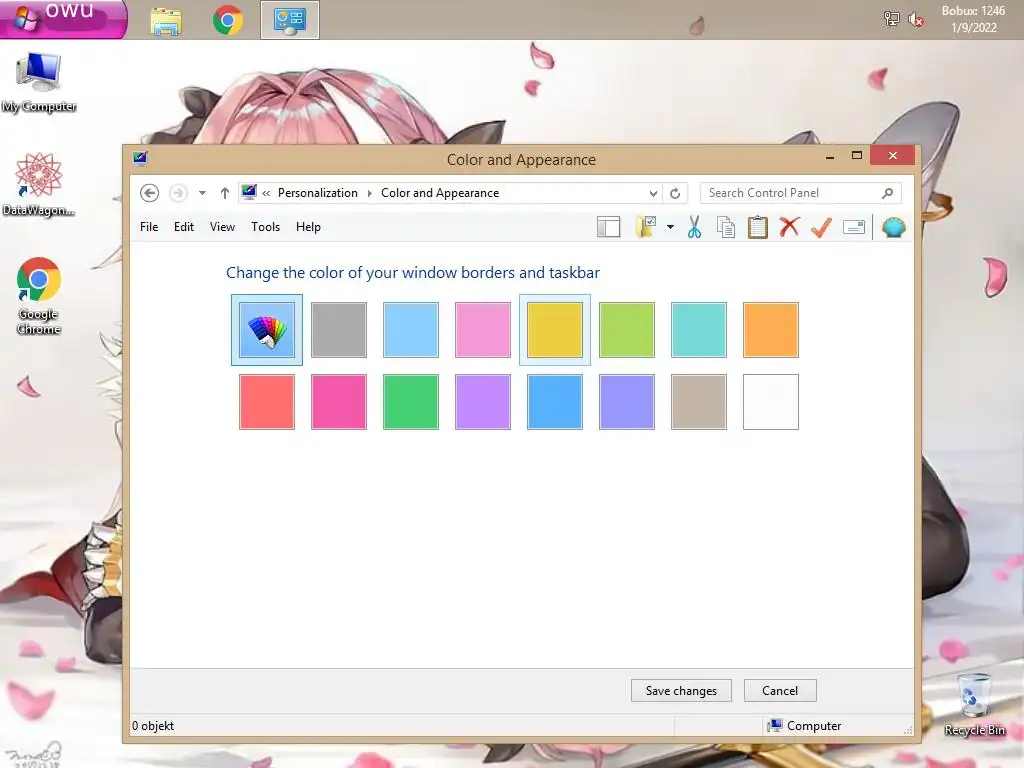Image resolution: width=1024 pixels, height=768 pixels.
Task: Maximize the Color and Appearance window
Action: (x=857, y=155)
